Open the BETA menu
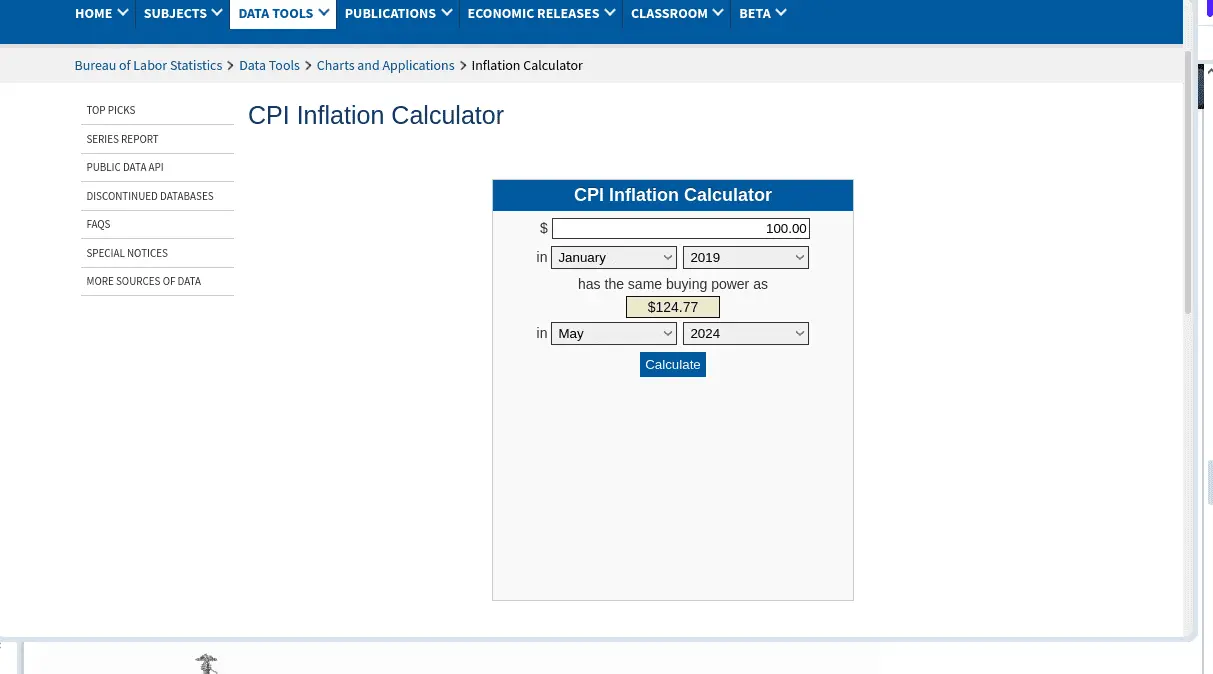 pos(762,13)
